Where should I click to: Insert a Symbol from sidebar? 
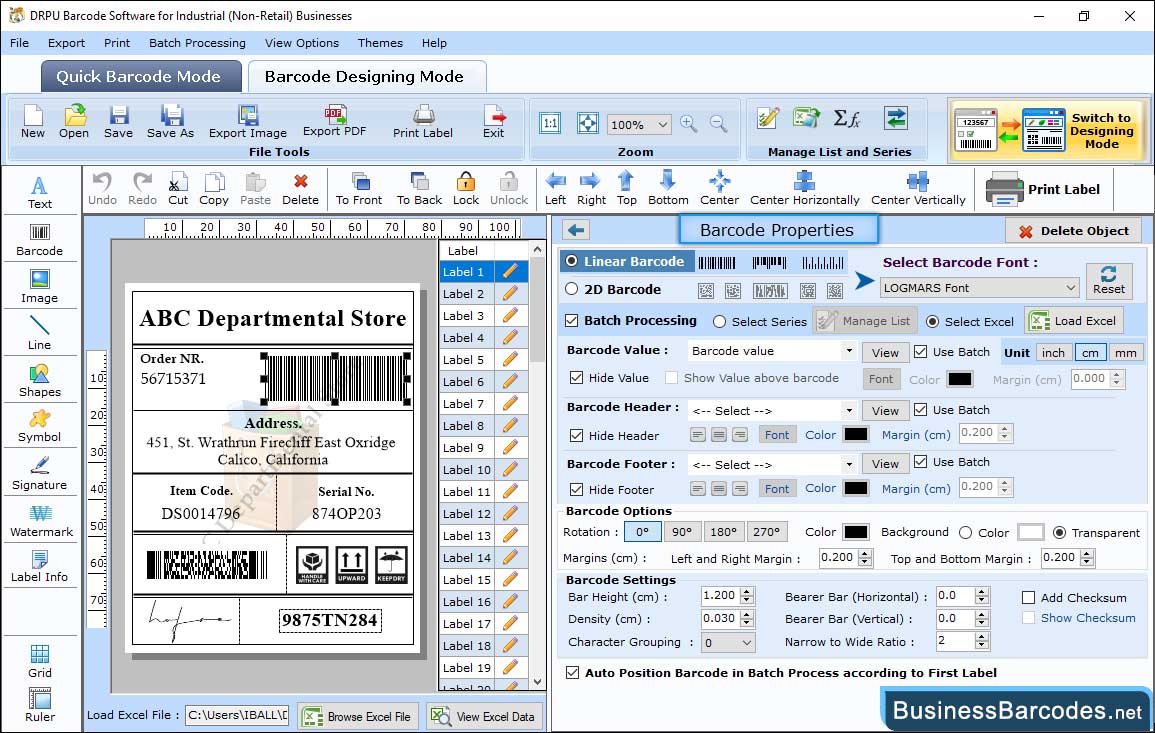(40, 427)
